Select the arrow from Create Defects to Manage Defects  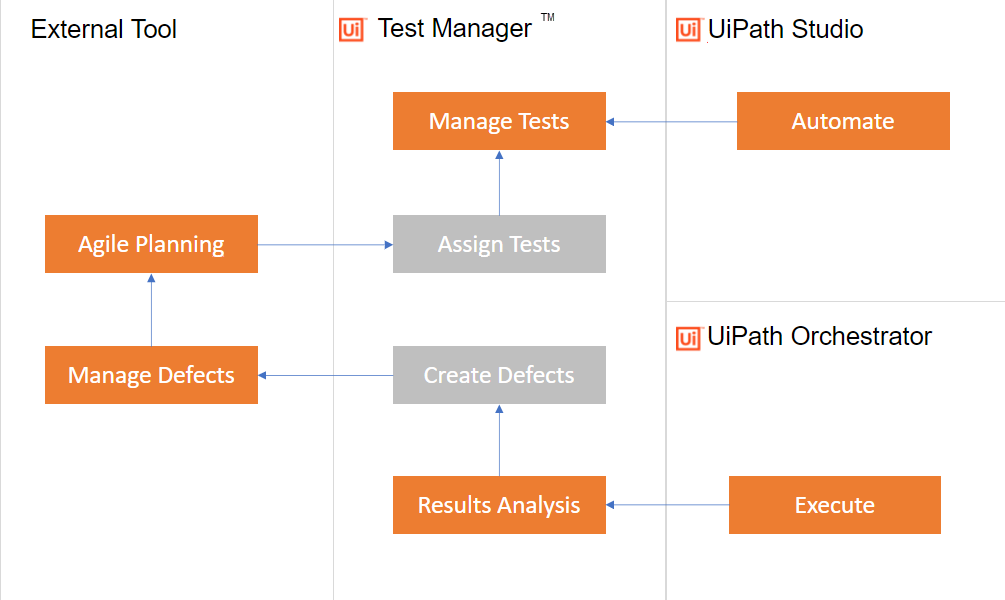[325, 376]
